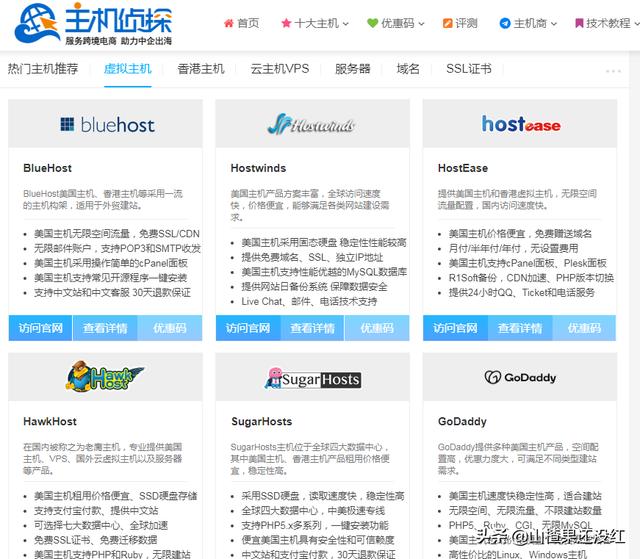Open the BlueHost title link
This screenshot has width=640, height=559.
coord(47,168)
